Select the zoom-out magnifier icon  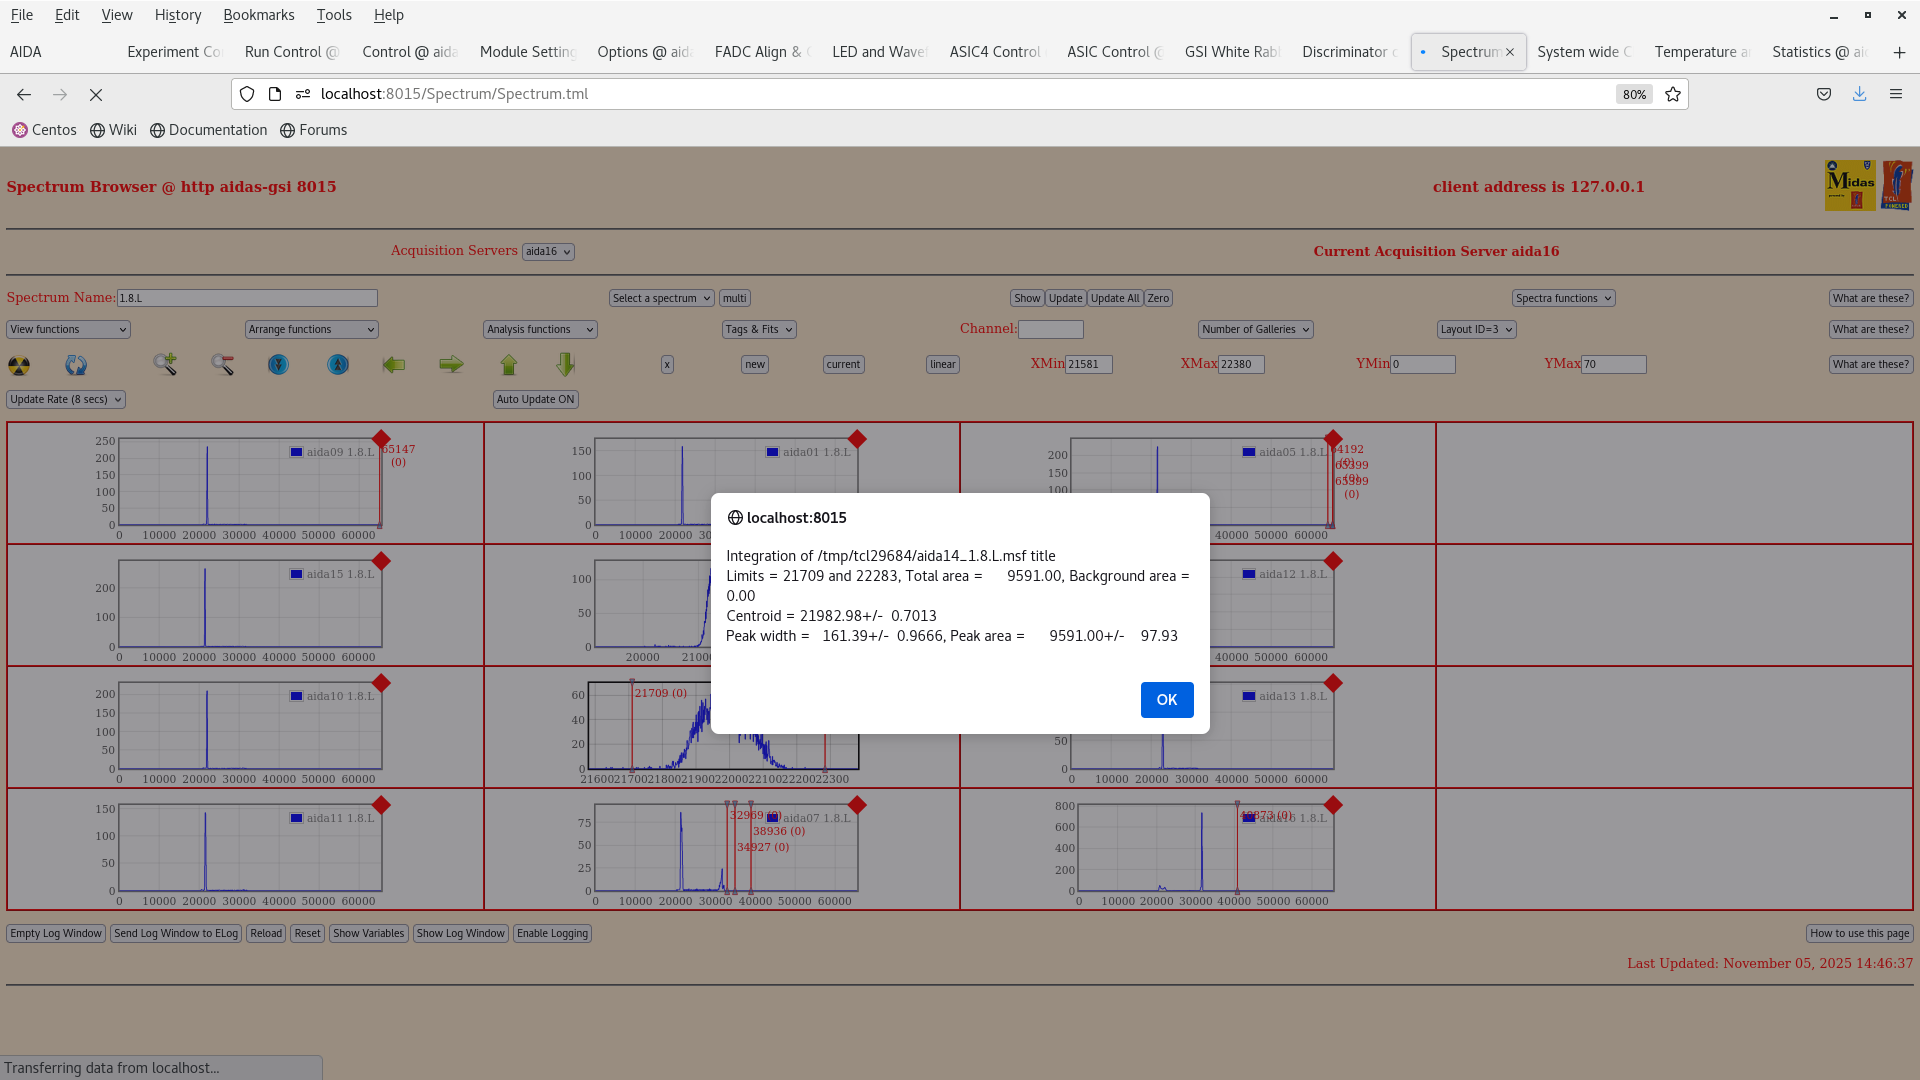click(x=223, y=364)
